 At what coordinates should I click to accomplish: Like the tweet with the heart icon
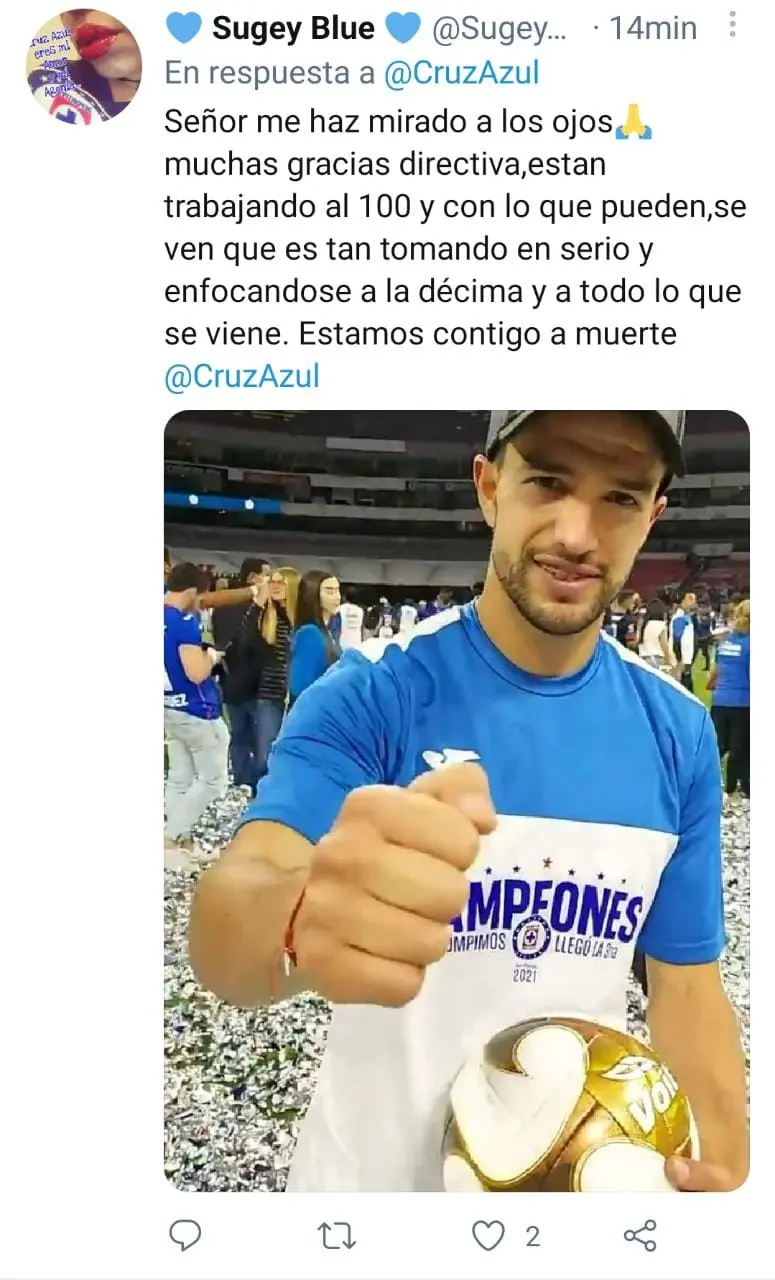click(x=488, y=1237)
